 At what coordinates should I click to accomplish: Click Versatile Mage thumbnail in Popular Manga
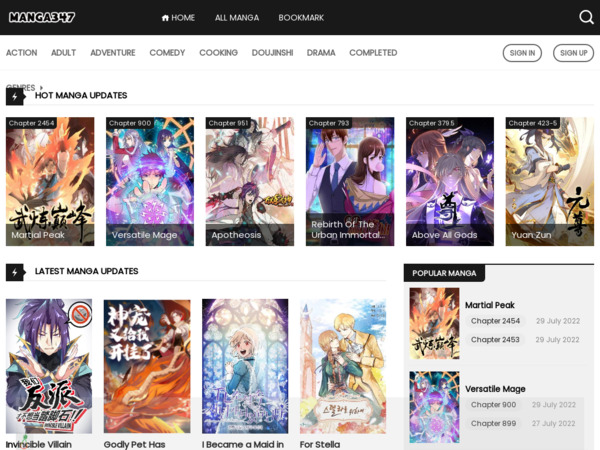pos(434,407)
